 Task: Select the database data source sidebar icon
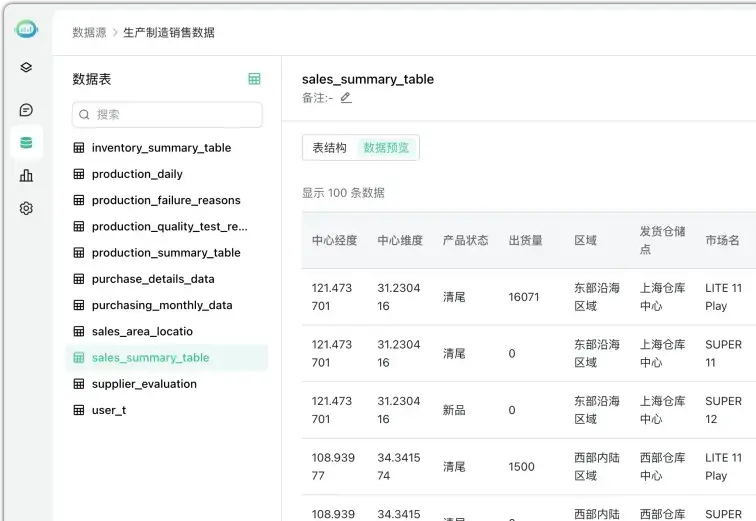pos(26,143)
